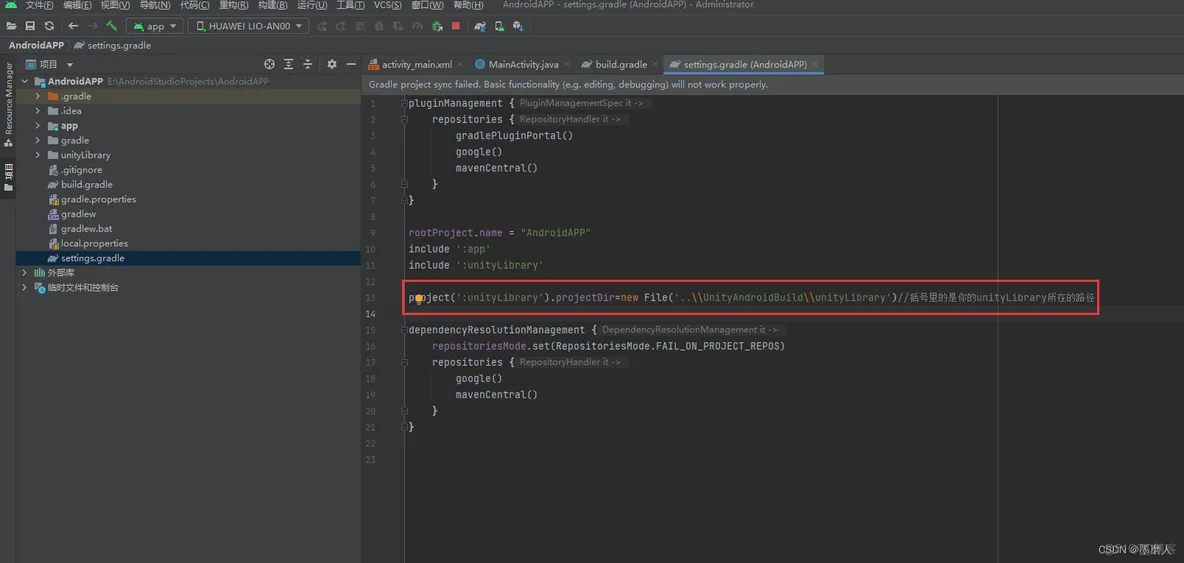The image size is (1184, 563).
Task: Click the Collapse All icon in project panel
Action: click(308, 64)
